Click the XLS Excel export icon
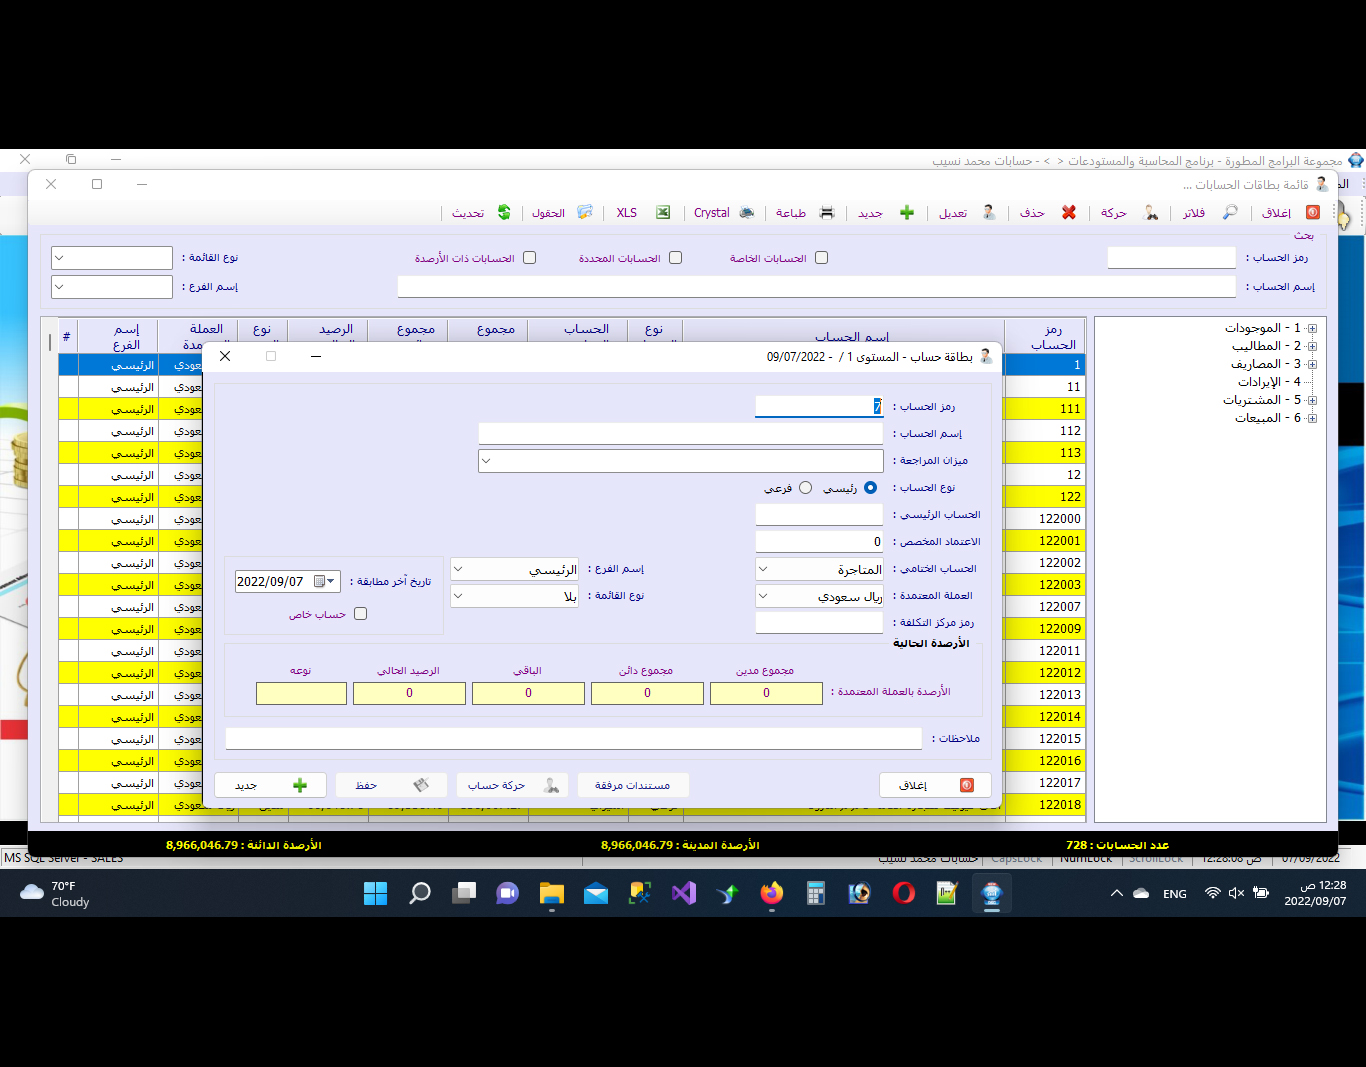Viewport: 1366px width, 1067px height. click(662, 213)
